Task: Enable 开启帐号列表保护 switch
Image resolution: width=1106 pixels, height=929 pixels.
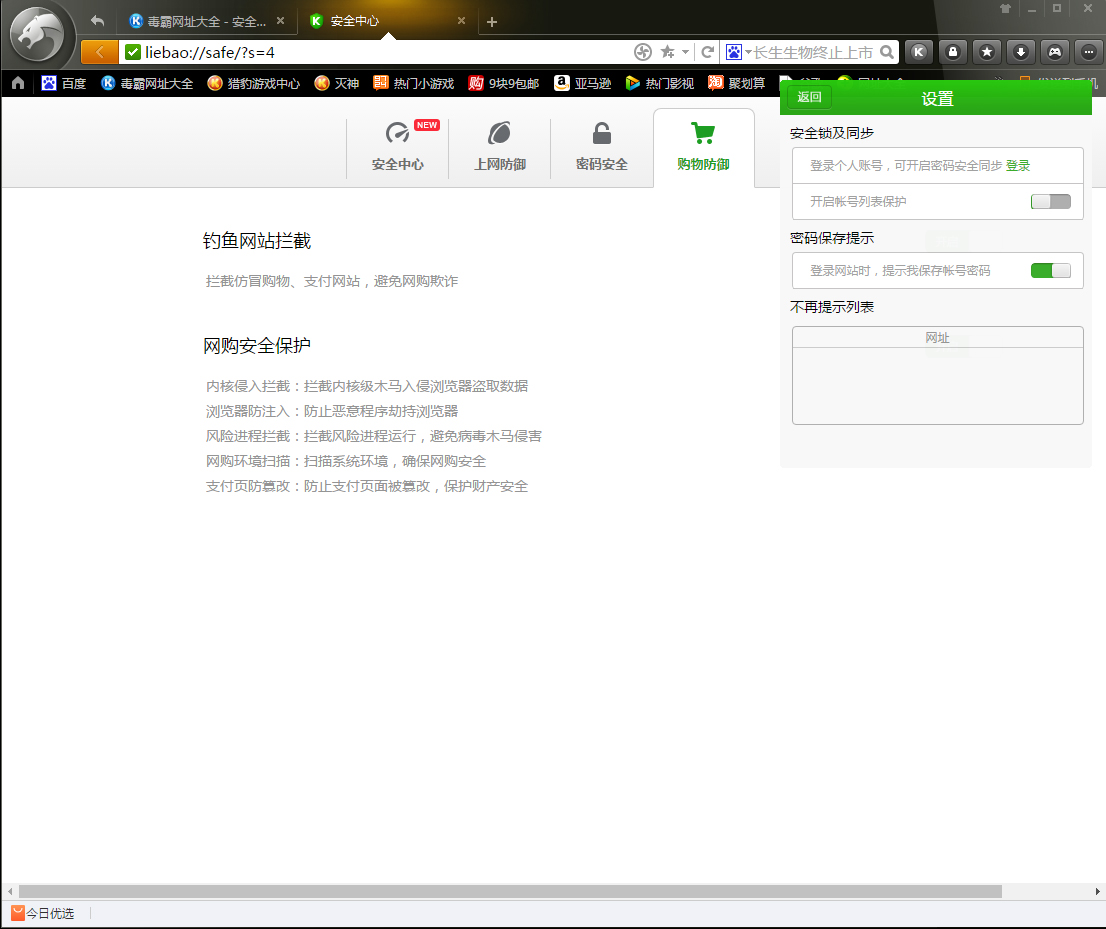Action: (1050, 201)
